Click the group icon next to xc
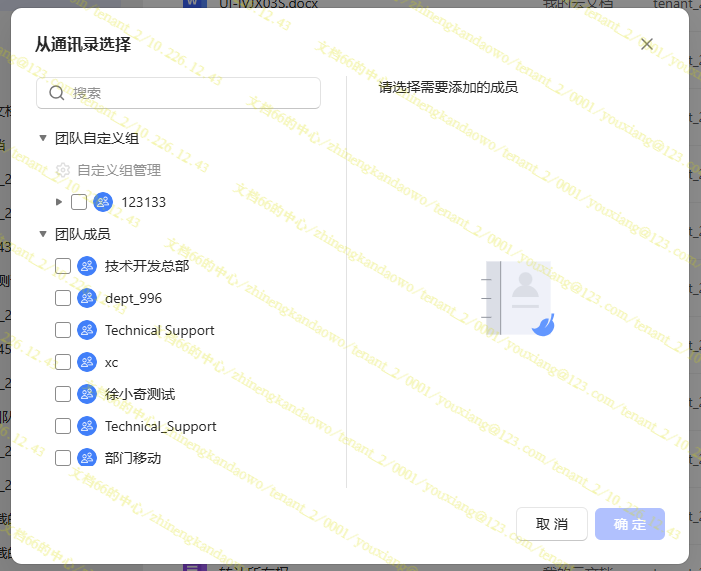This screenshot has width=701, height=571. 87,362
